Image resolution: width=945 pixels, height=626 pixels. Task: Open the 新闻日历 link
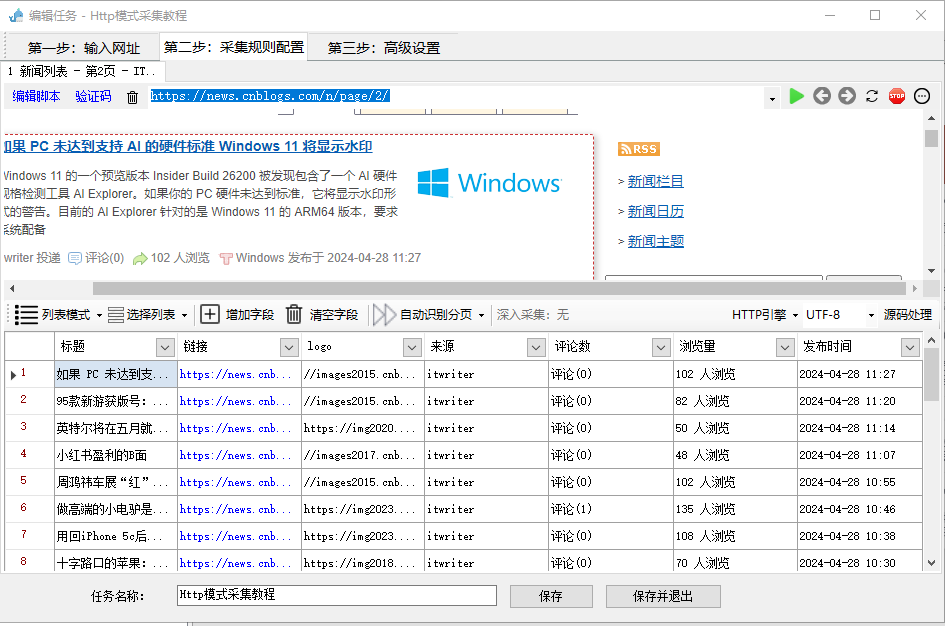click(x=656, y=211)
